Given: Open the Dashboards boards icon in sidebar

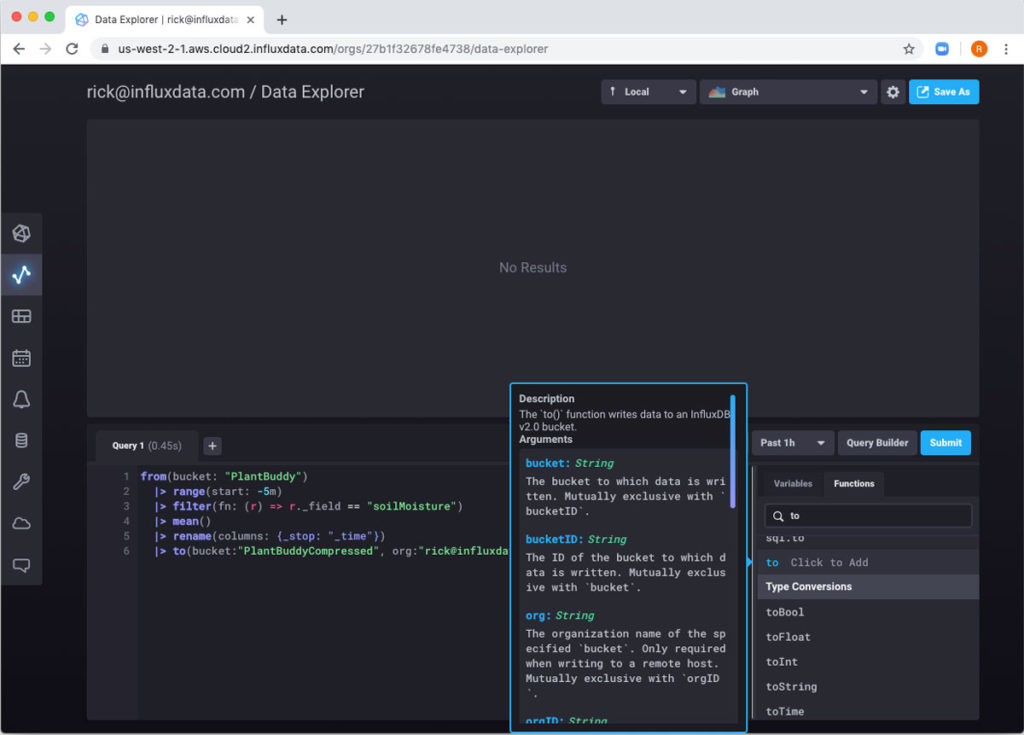Looking at the screenshot, I should coord(21,316).
